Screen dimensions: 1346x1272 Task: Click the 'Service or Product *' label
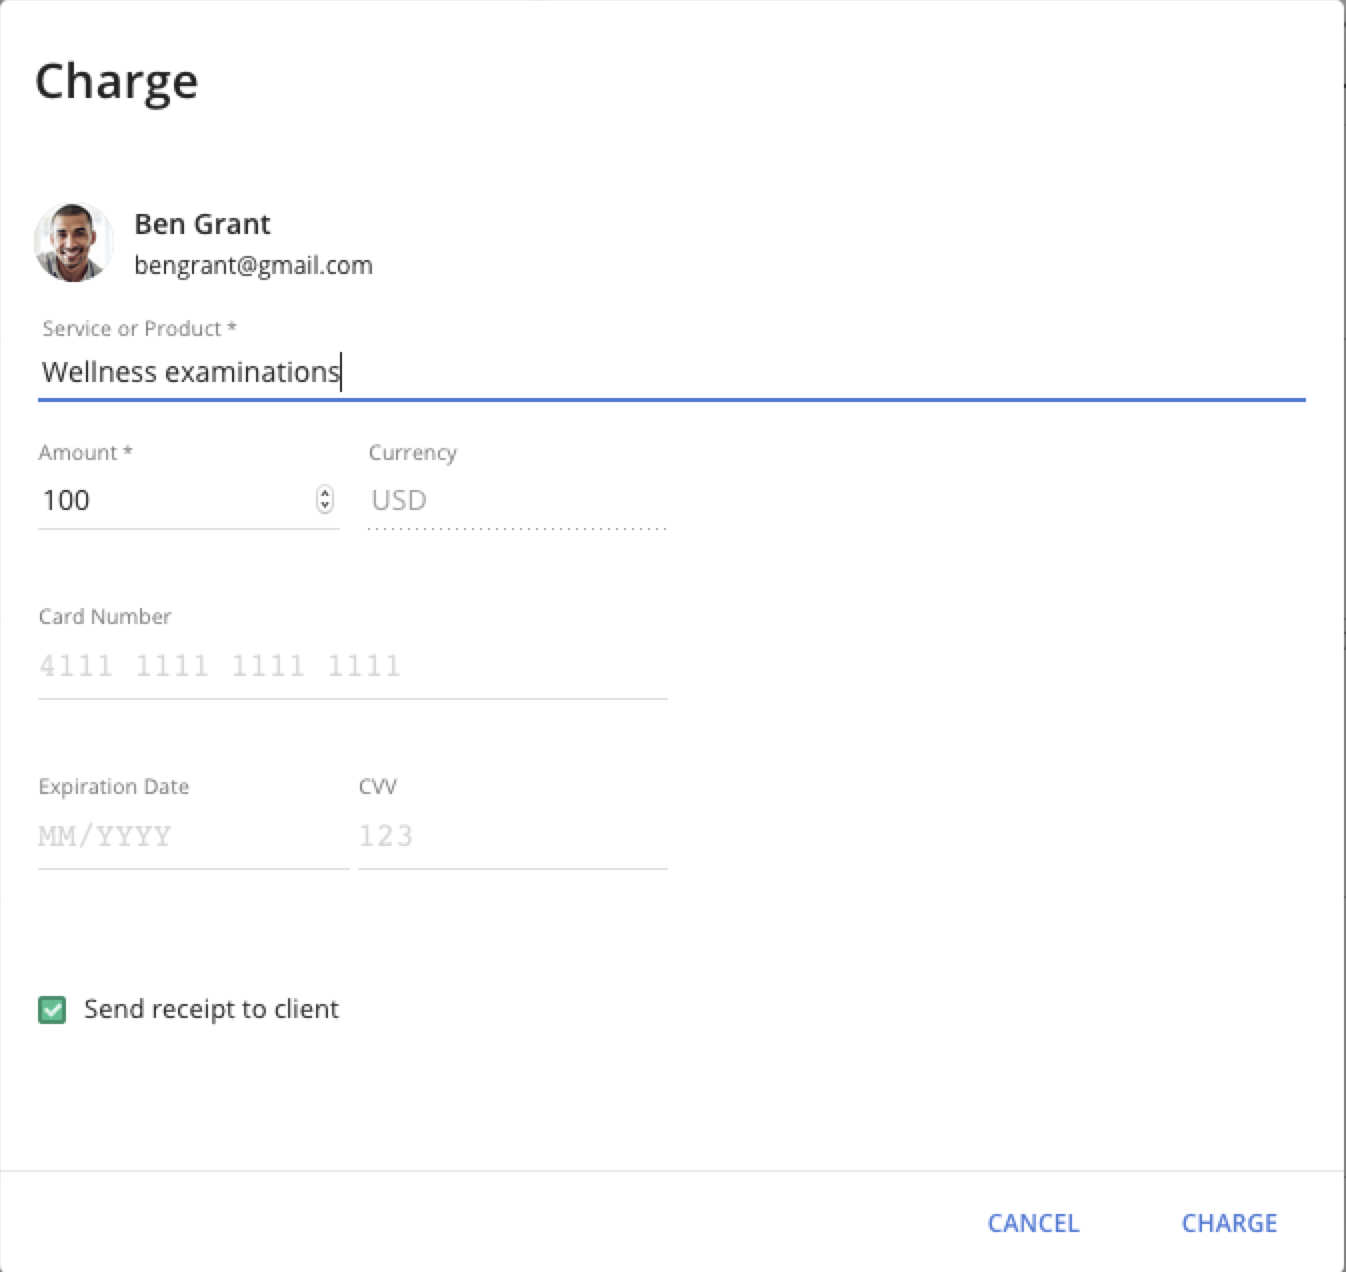tap(139, 328)
